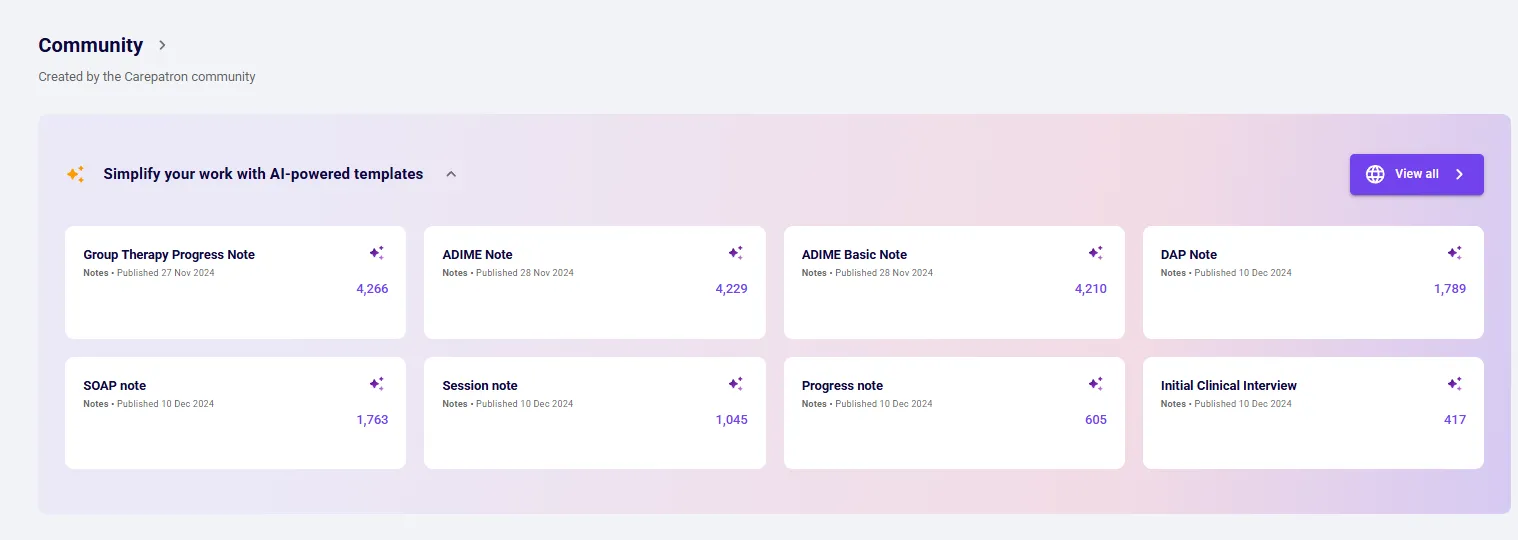Click AI sparkle icon on Group Therapy Progress Note

[376, 253]
